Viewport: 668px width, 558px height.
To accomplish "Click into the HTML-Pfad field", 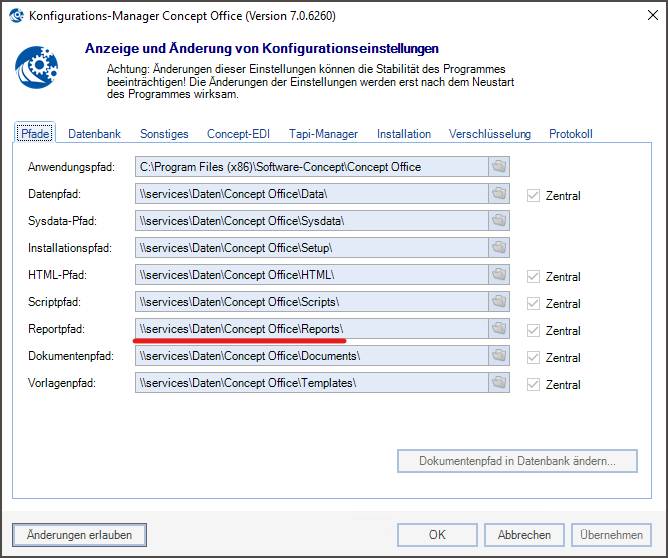I will click(x=311, y=275).
